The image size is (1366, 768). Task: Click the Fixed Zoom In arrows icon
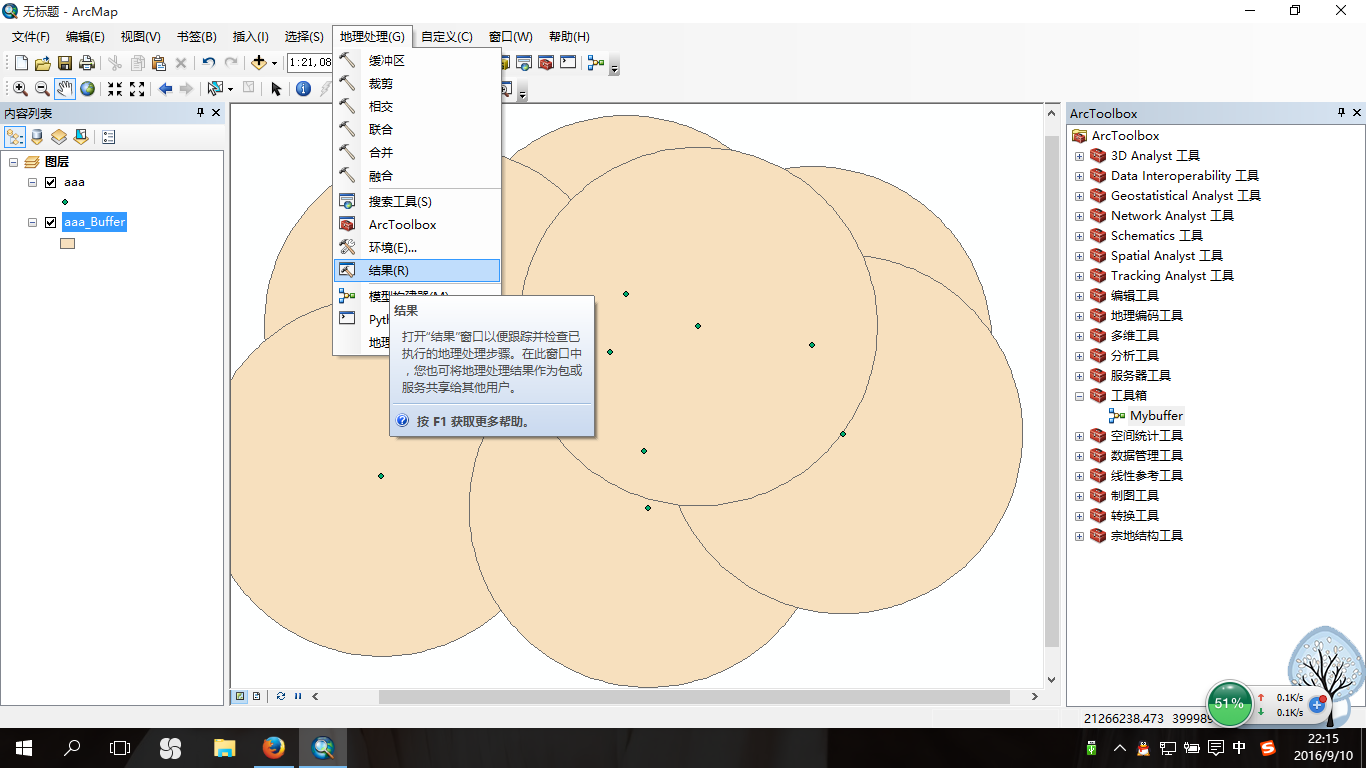115,89
